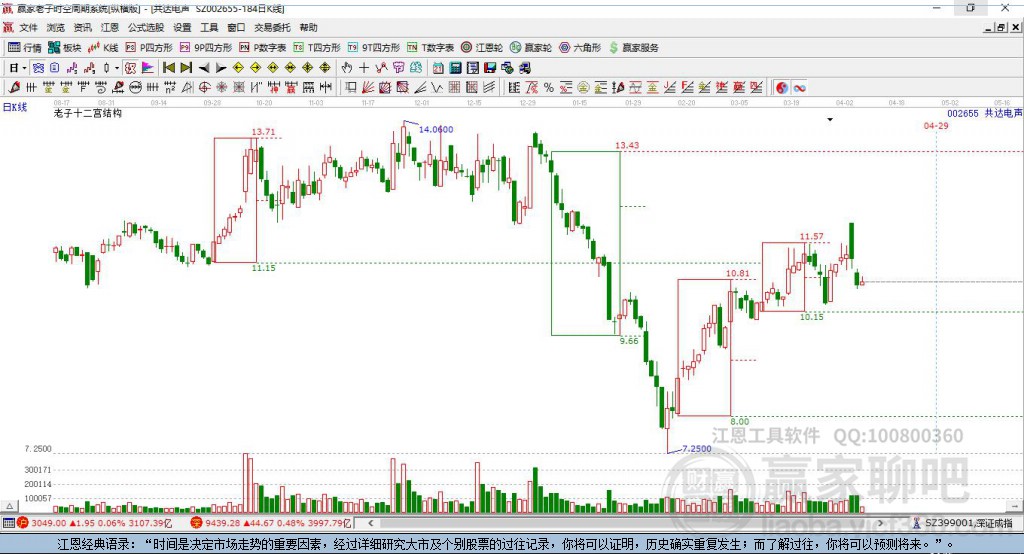
Task: Open the 浏览 menu
Action: point(56,27)
